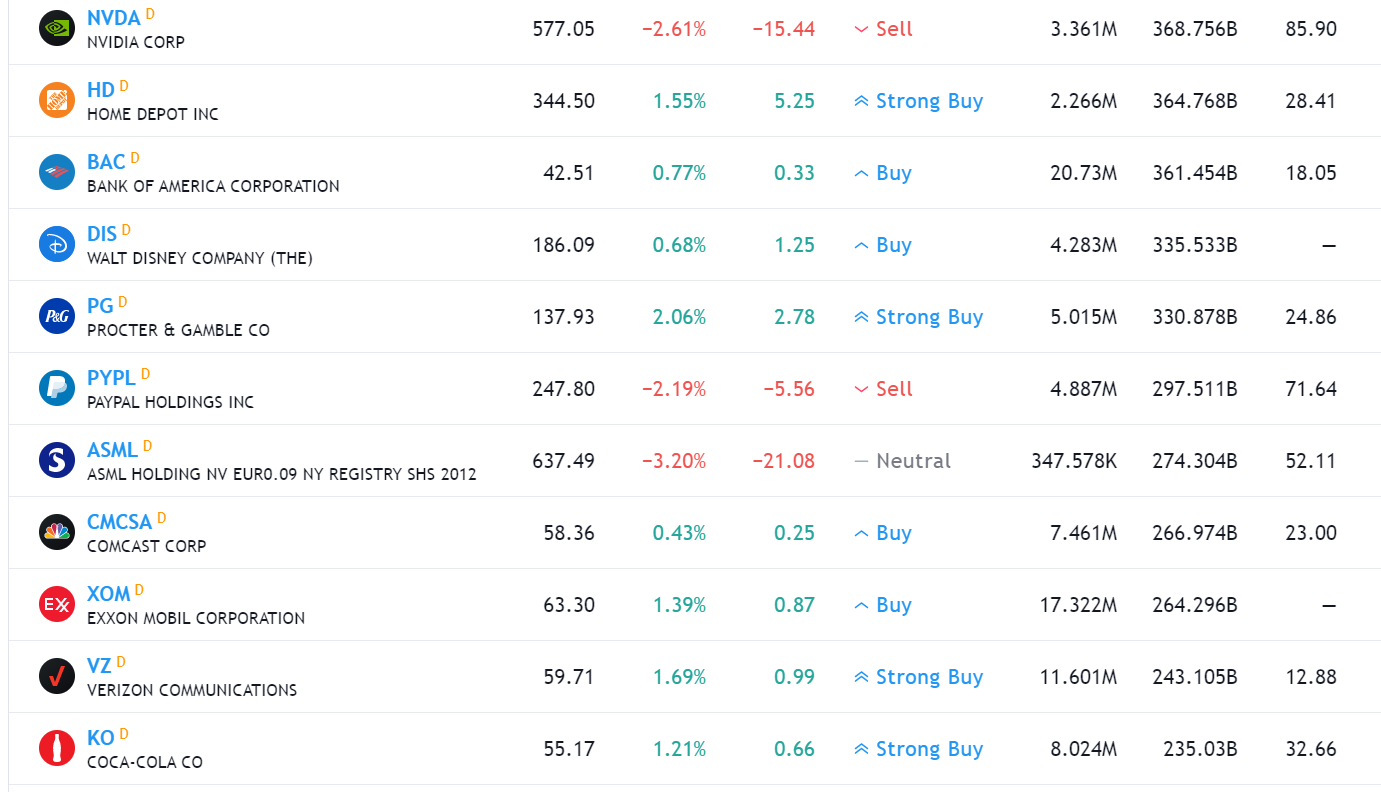This screenshot has height=792, width=1381.
Task: Click the Verizon checkmark logo icon
Action: (57, 676)
